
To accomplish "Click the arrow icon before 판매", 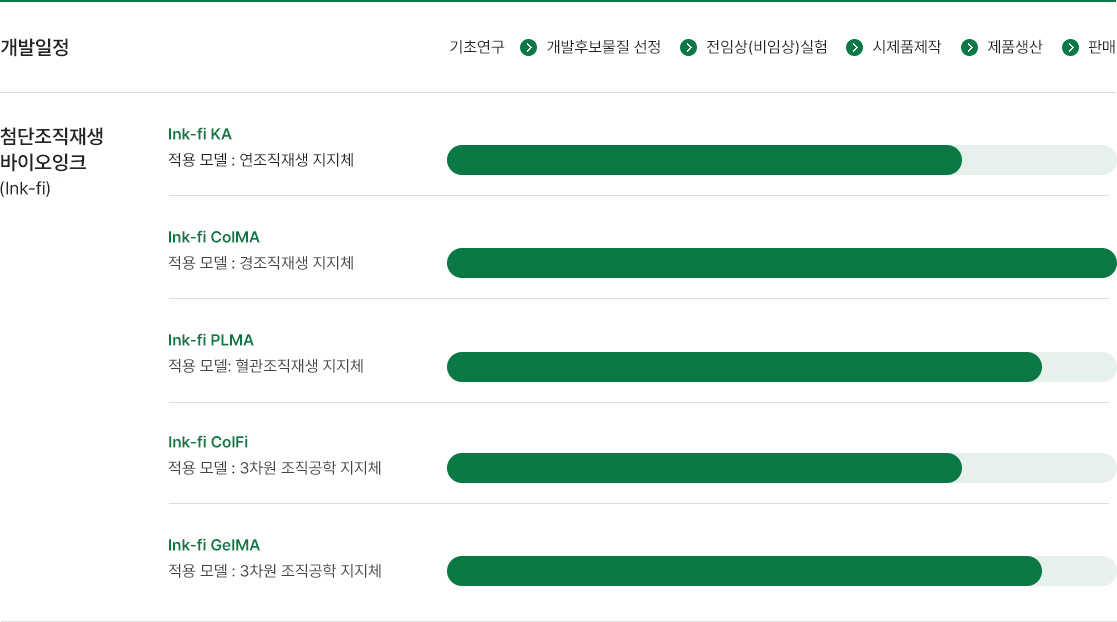I will tap(1070, 48).
